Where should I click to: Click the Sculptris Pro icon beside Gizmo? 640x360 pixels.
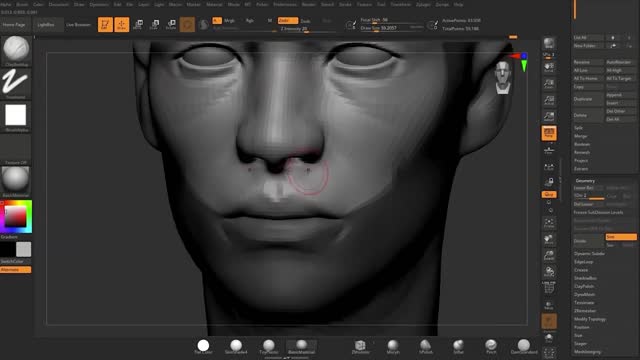[x=203, y=24]
